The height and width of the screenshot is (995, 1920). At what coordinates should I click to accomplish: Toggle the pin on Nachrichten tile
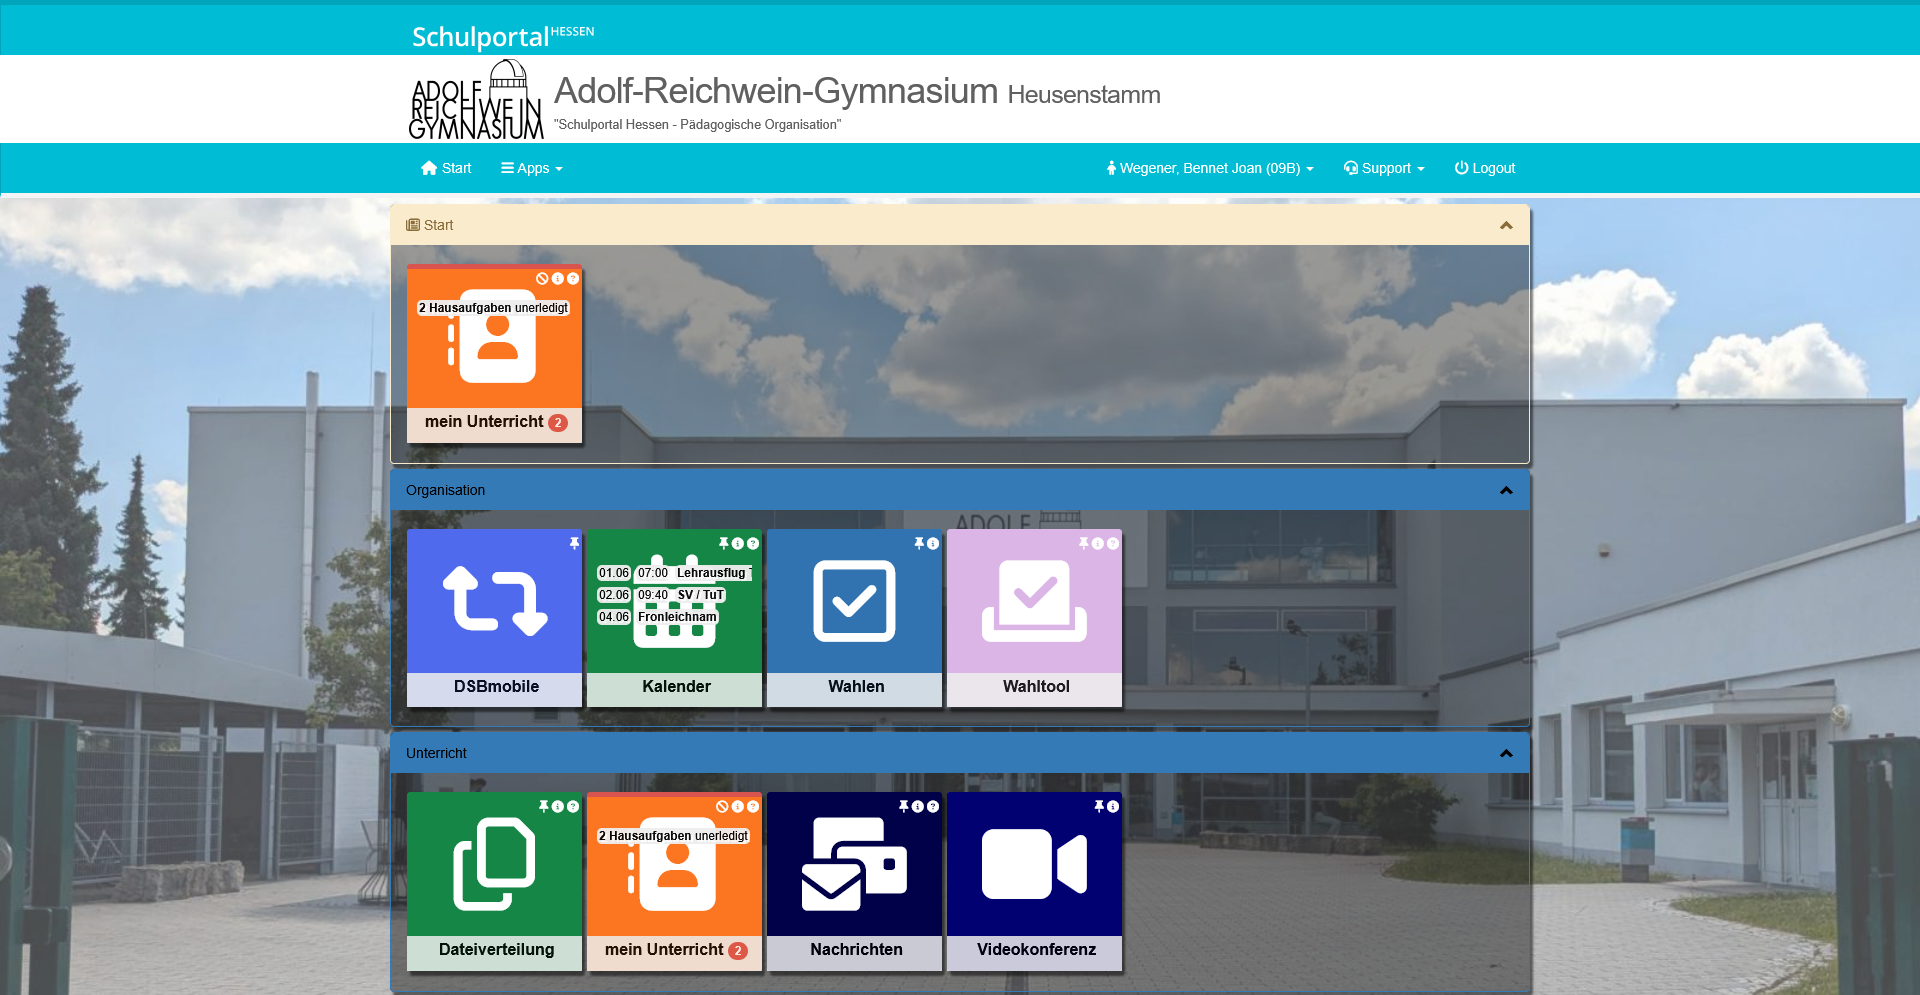coord(903,806)
